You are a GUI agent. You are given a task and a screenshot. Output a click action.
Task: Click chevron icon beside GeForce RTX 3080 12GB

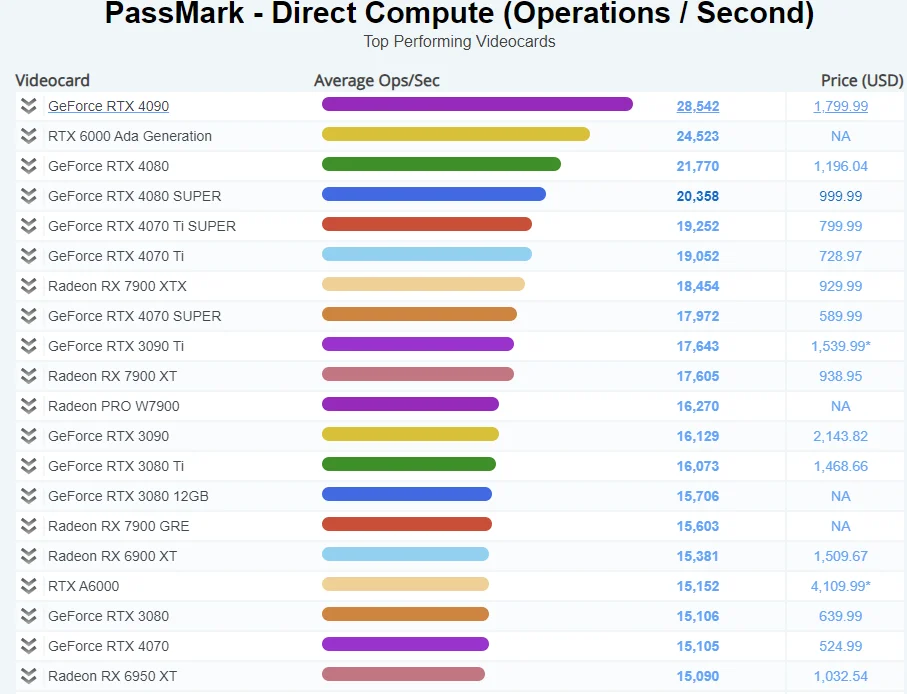pos(28,496)
